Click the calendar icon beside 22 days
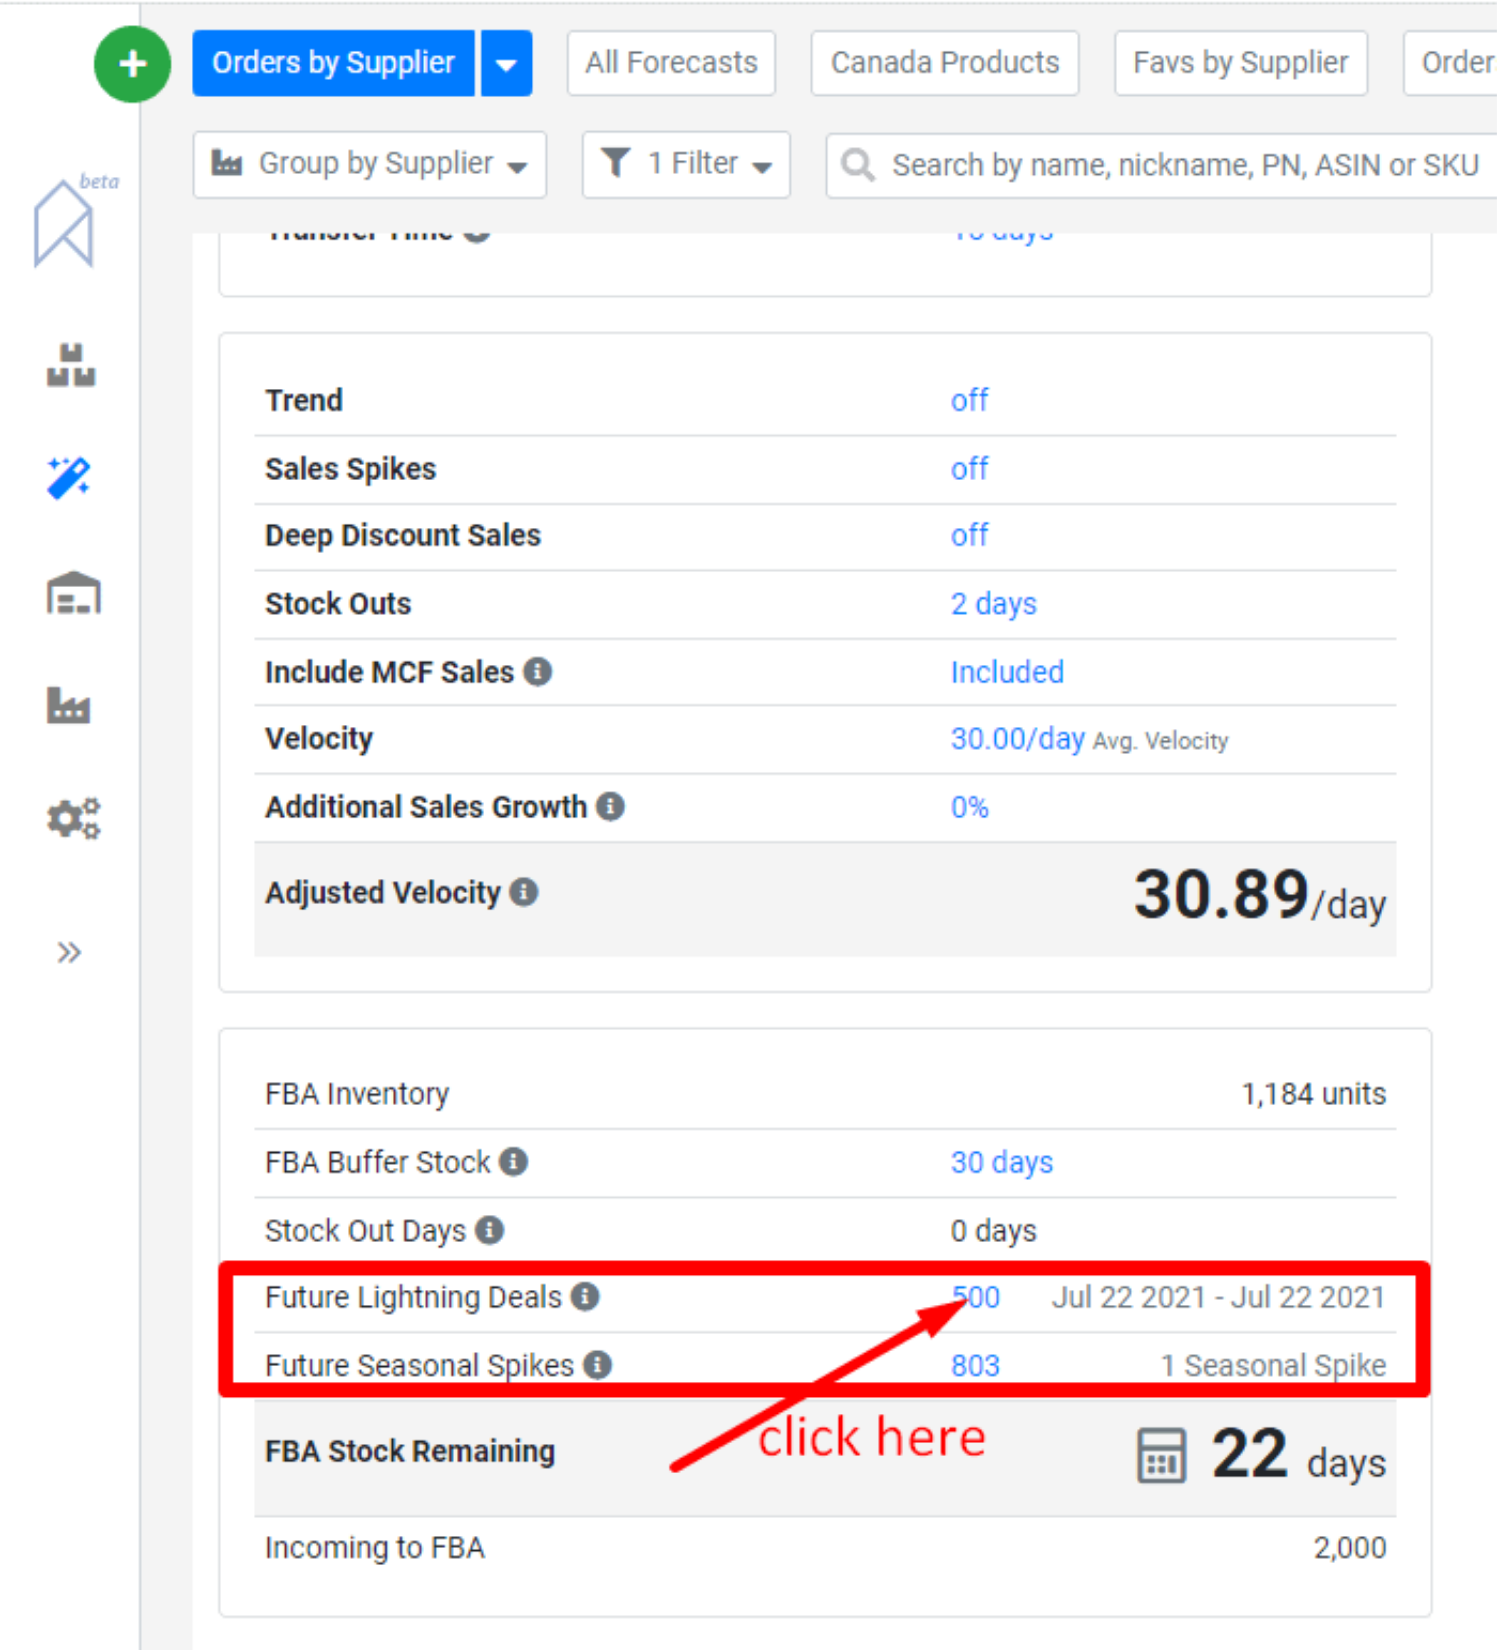This screenshot has height=1650, width=1500. click(1160, 1455)
